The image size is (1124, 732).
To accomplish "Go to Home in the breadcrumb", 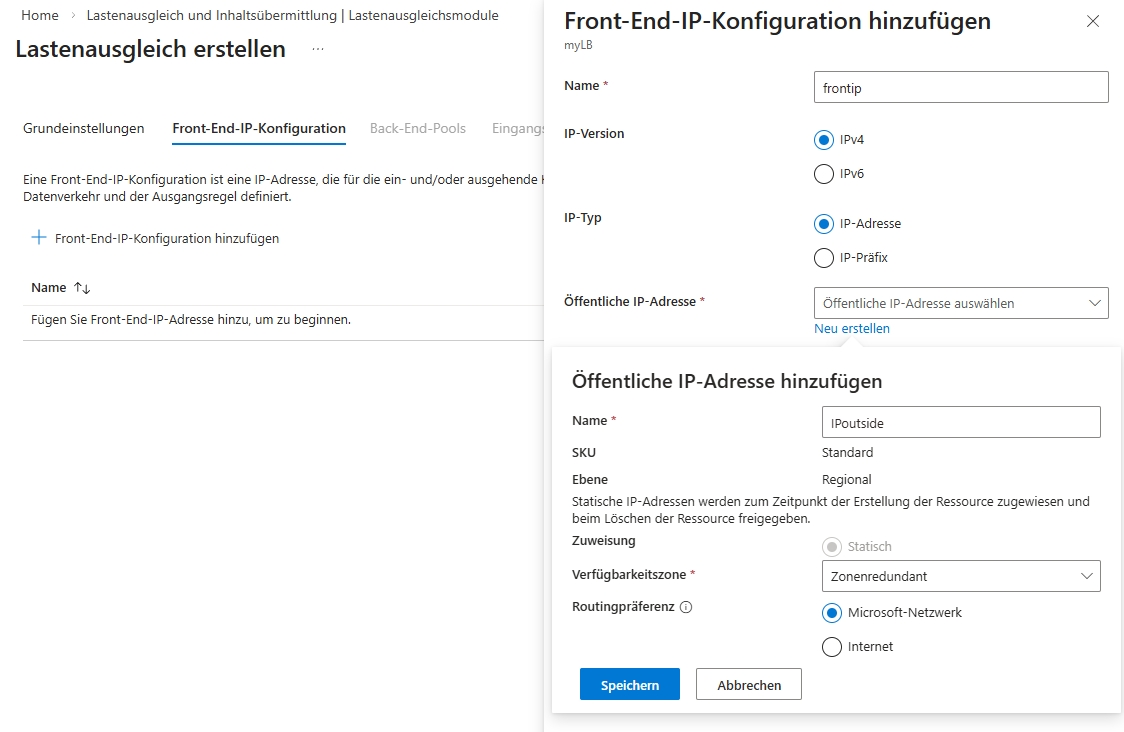I will pos(40,16).
